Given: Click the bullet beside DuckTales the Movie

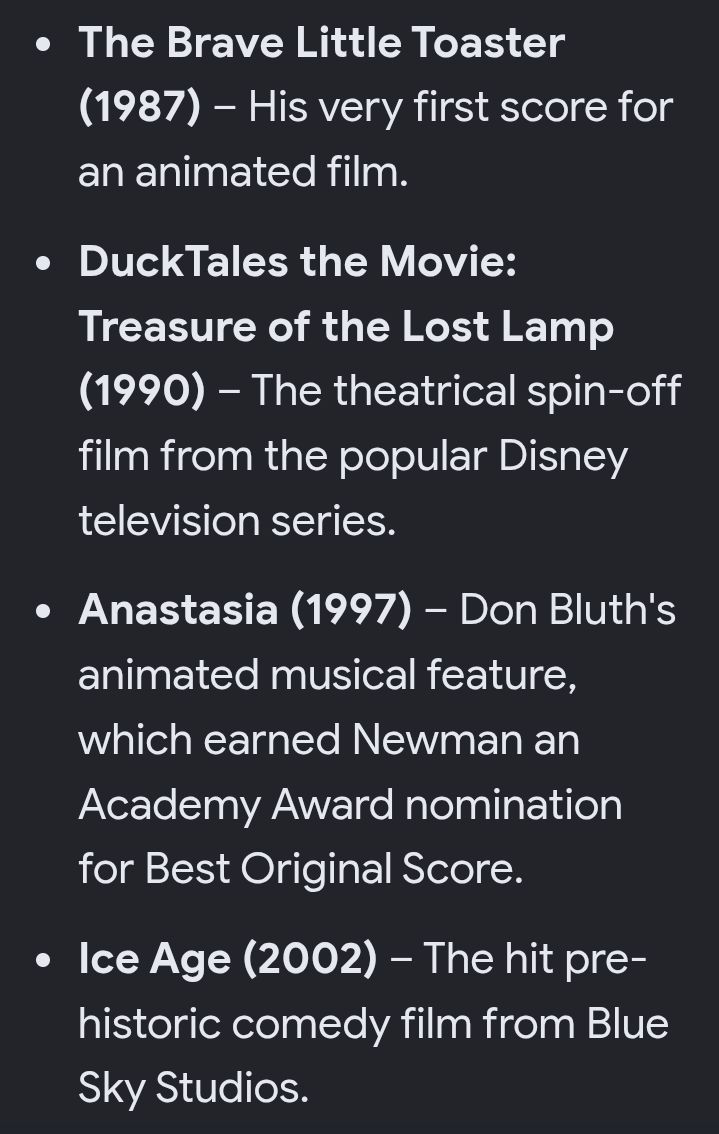Looking at the screenshot, I should [43, 263].
